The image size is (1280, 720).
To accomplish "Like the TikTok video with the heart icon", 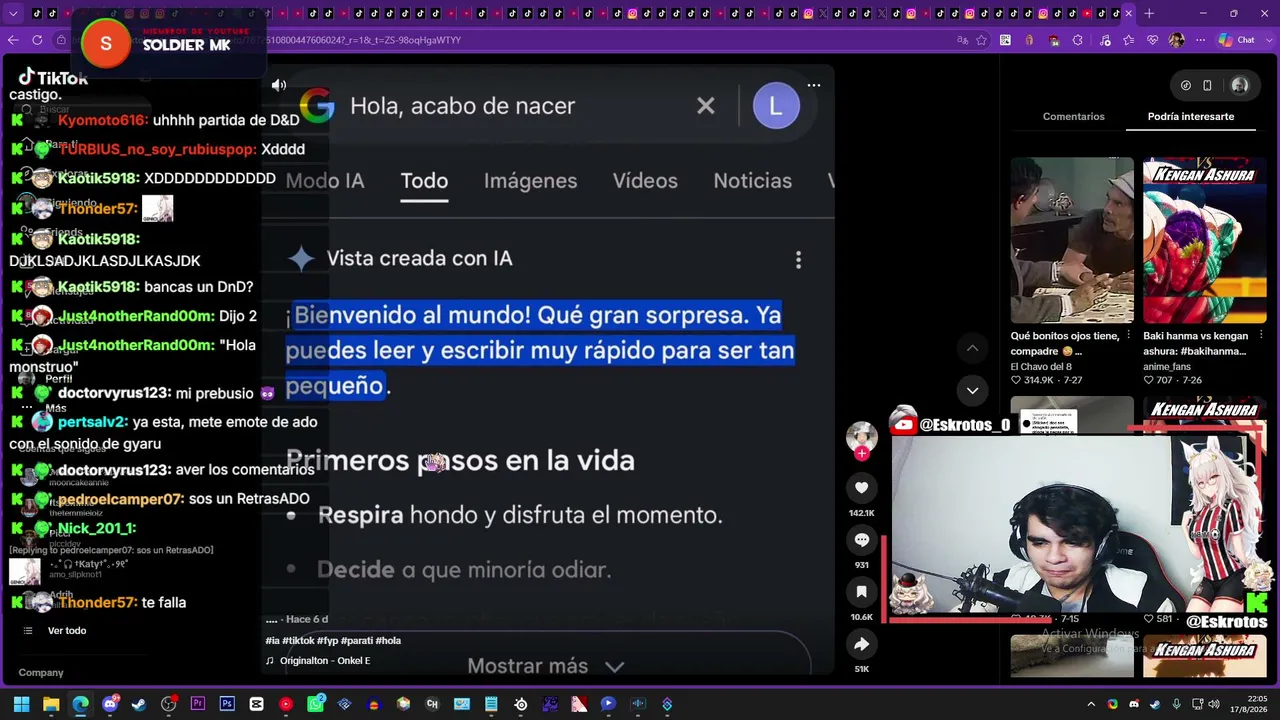I will [861, 487].
